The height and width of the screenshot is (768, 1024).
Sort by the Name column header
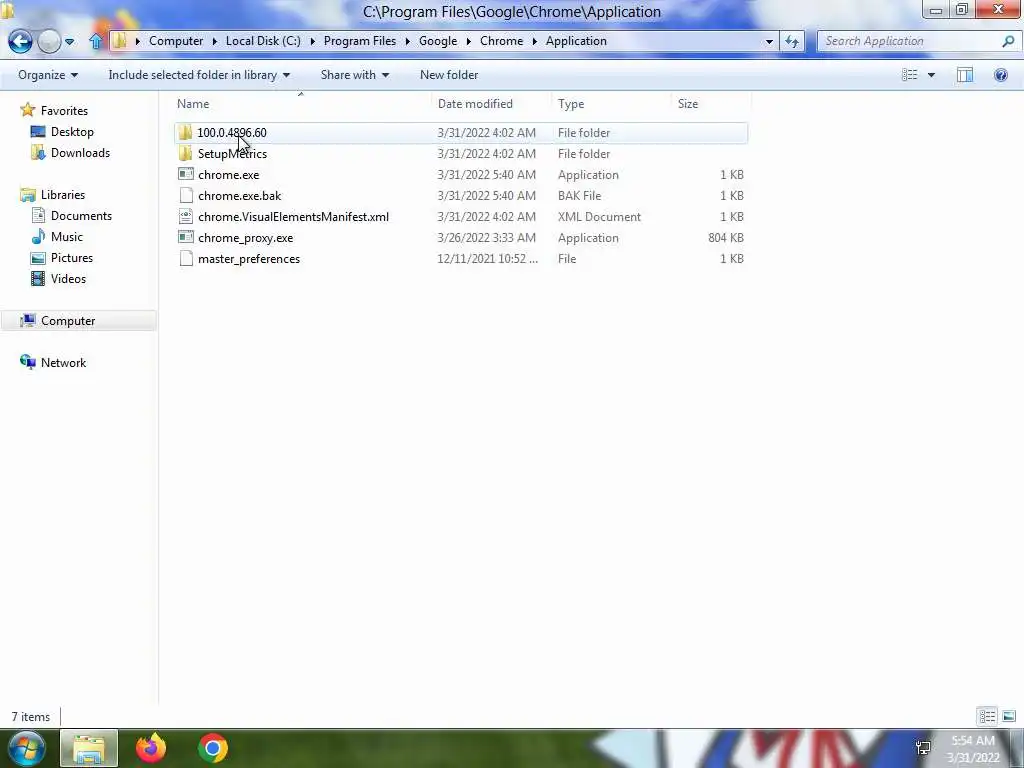click(302, 104)
